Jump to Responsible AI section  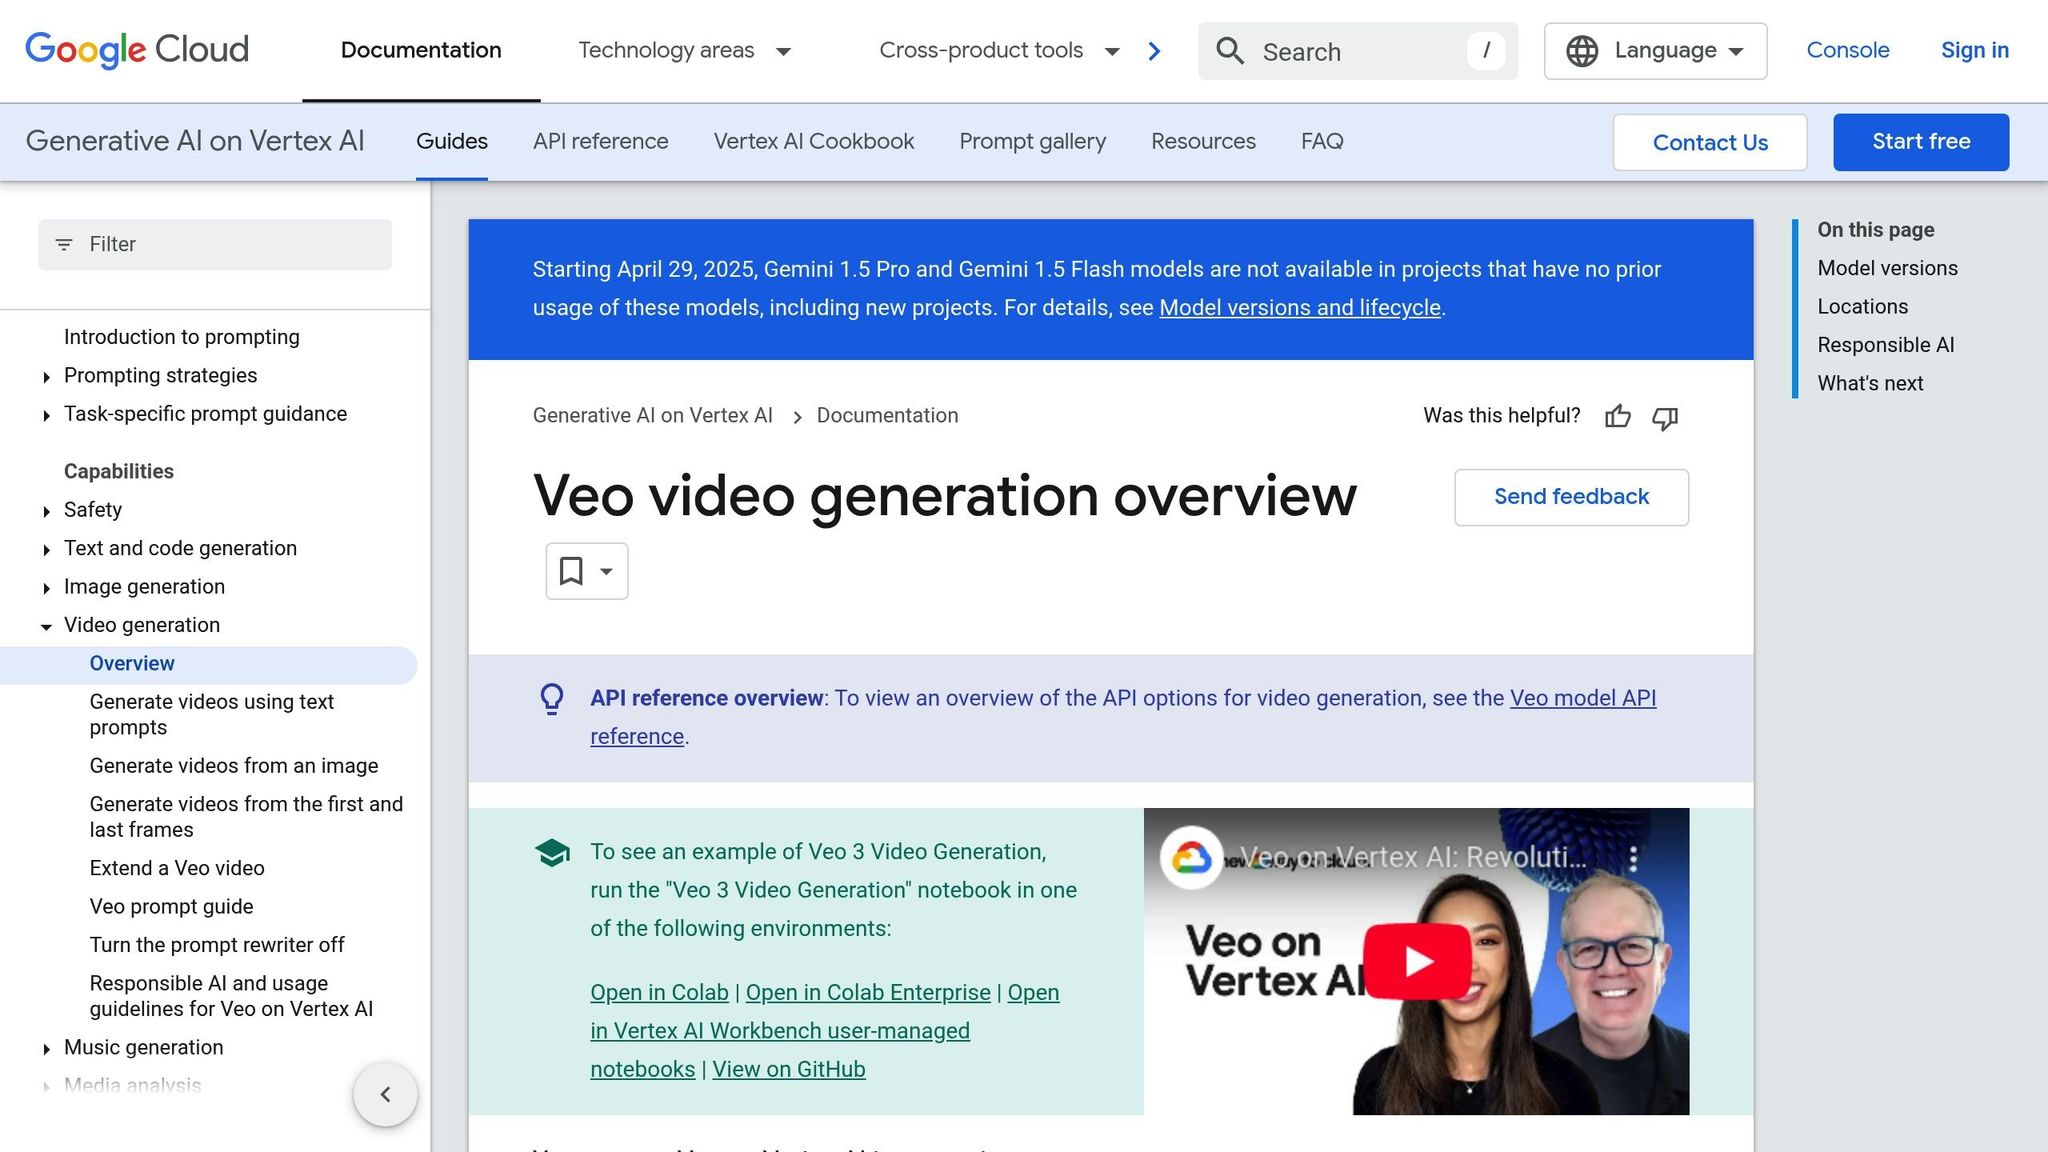tap(1885, 346)
